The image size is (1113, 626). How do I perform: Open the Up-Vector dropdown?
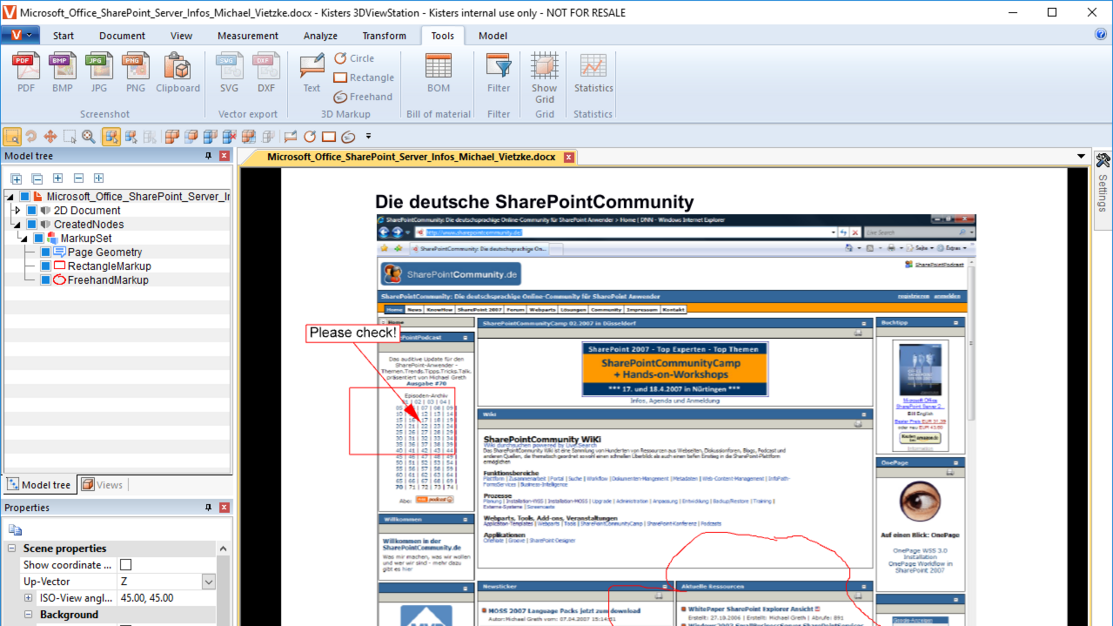click(x=209, y=581)
